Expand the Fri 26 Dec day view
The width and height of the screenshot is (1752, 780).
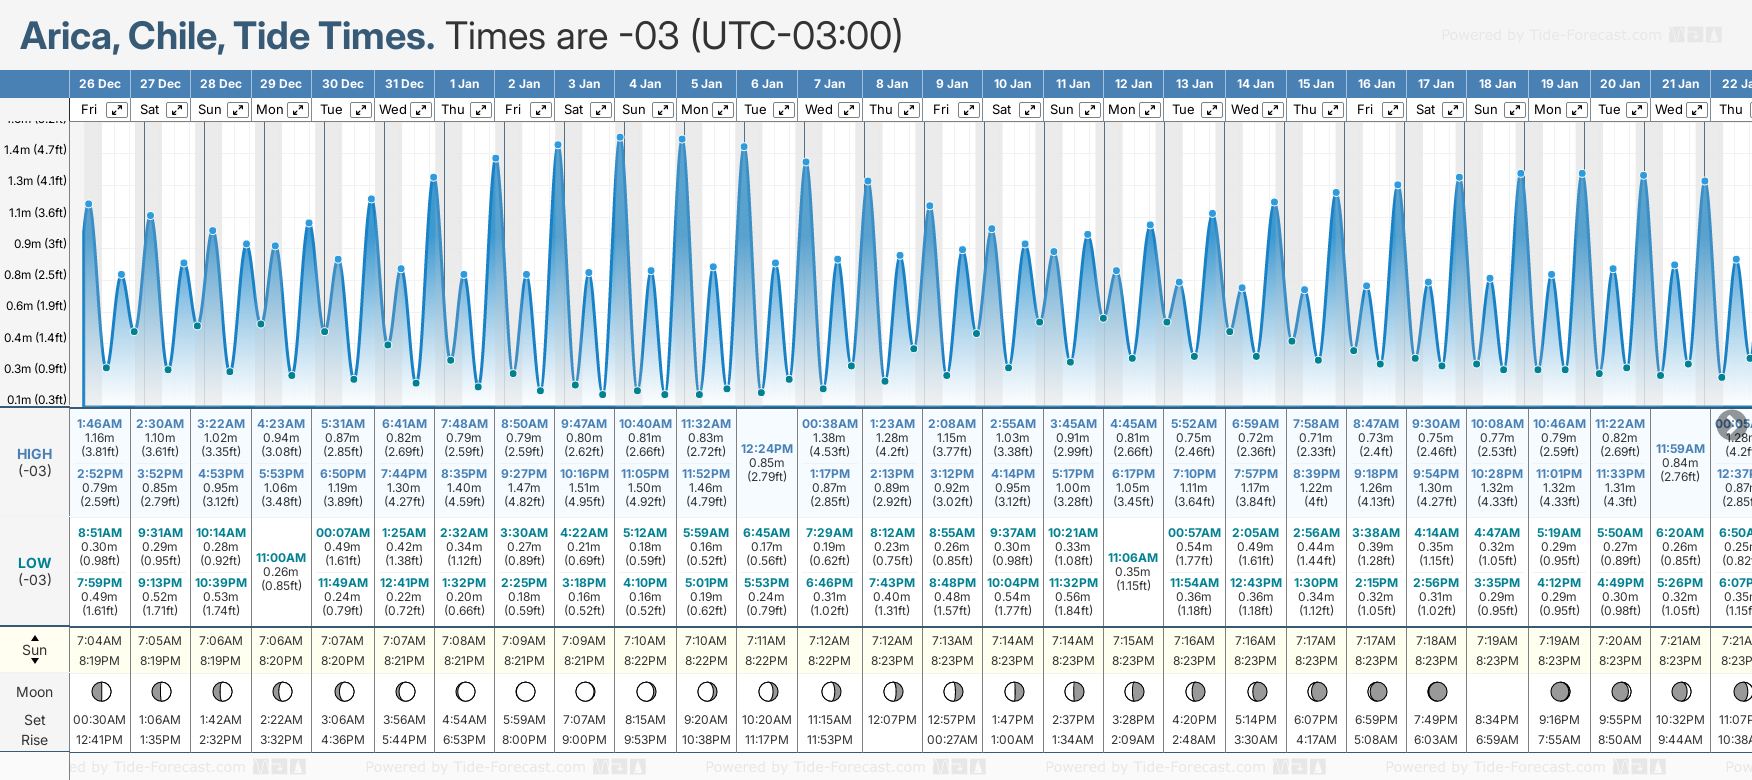pyautogui.click(x=117, y=110)
